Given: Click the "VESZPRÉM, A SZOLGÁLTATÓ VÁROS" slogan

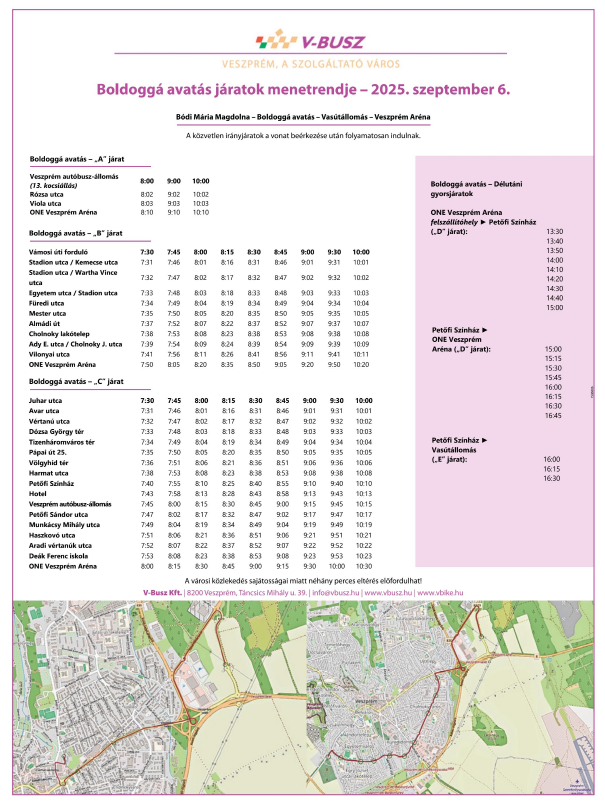Looking at the screenshot, I should tap(302, 63).
